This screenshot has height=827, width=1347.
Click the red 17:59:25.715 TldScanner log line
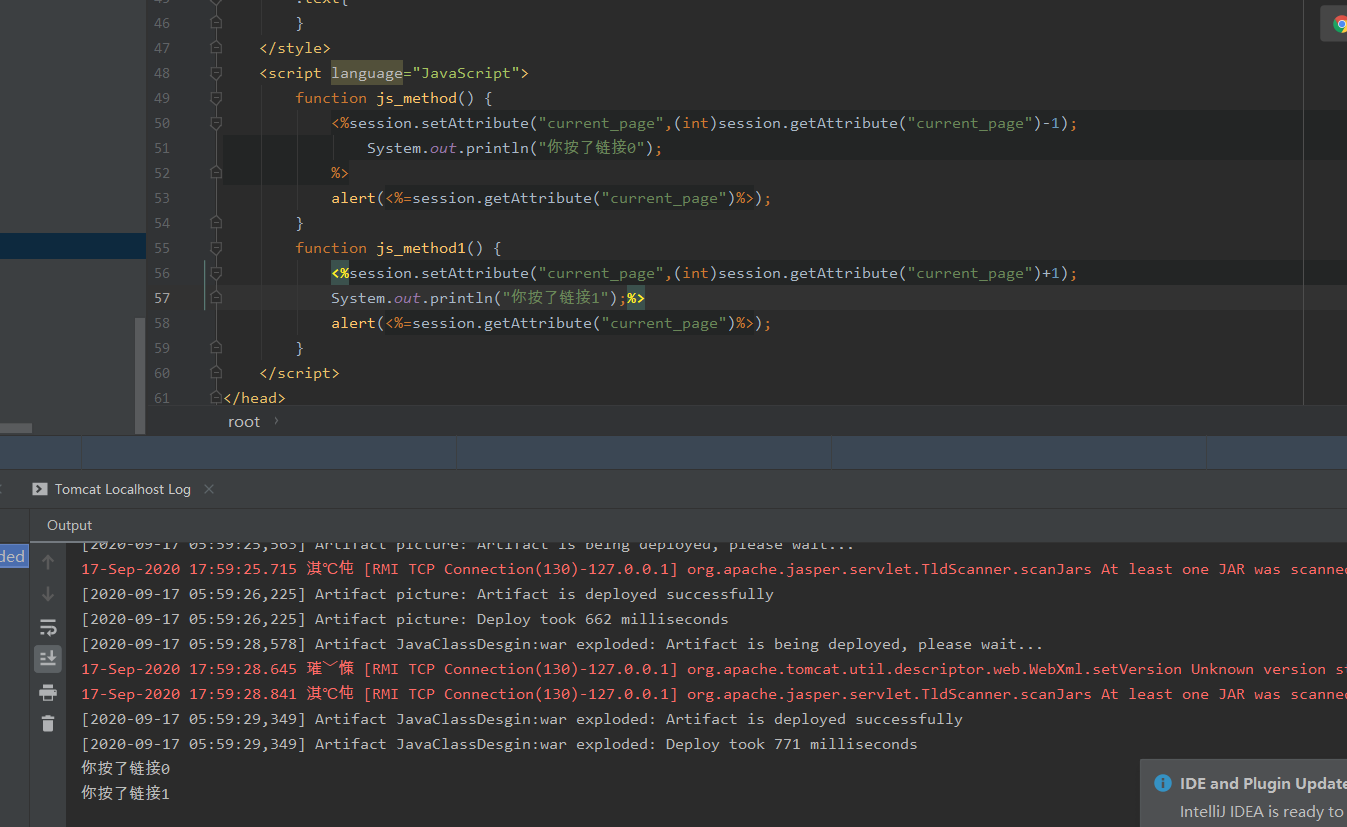(x=714, y=569)
